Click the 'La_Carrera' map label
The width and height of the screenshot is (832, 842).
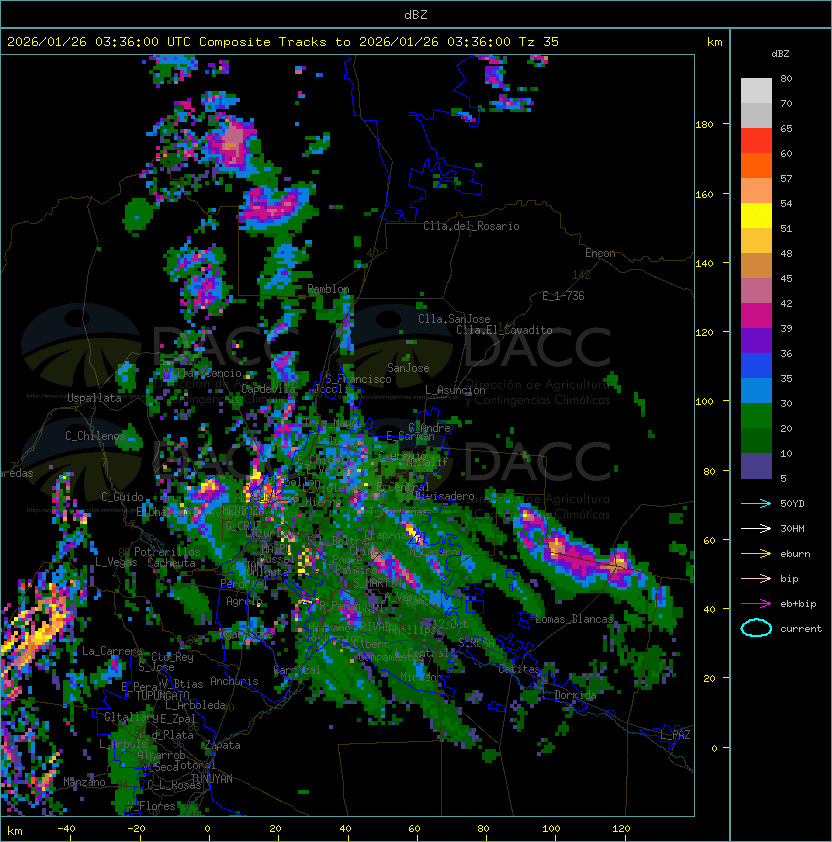112,651
